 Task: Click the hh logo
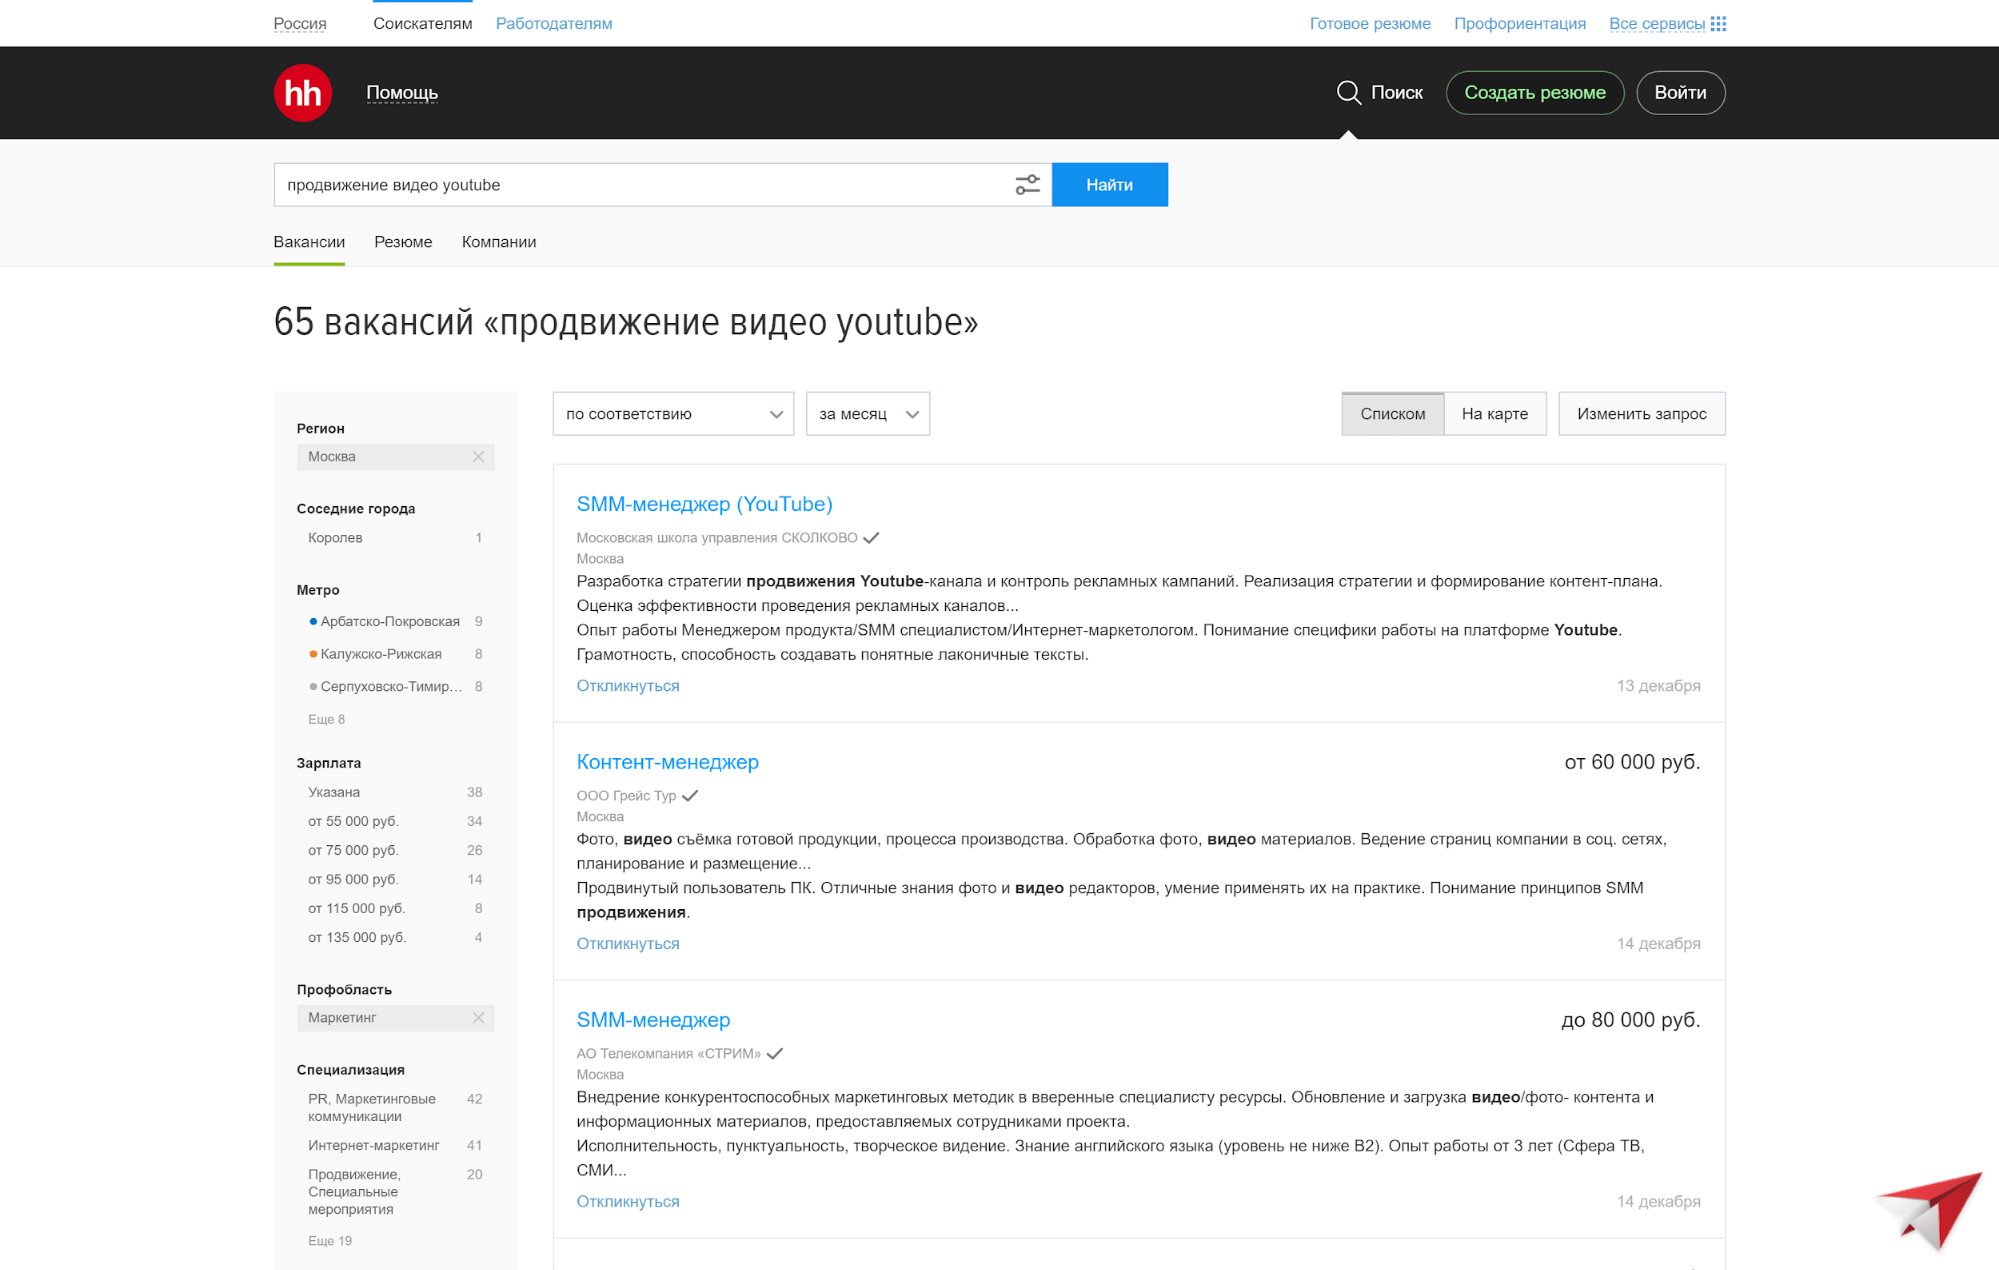coord(302,92)
